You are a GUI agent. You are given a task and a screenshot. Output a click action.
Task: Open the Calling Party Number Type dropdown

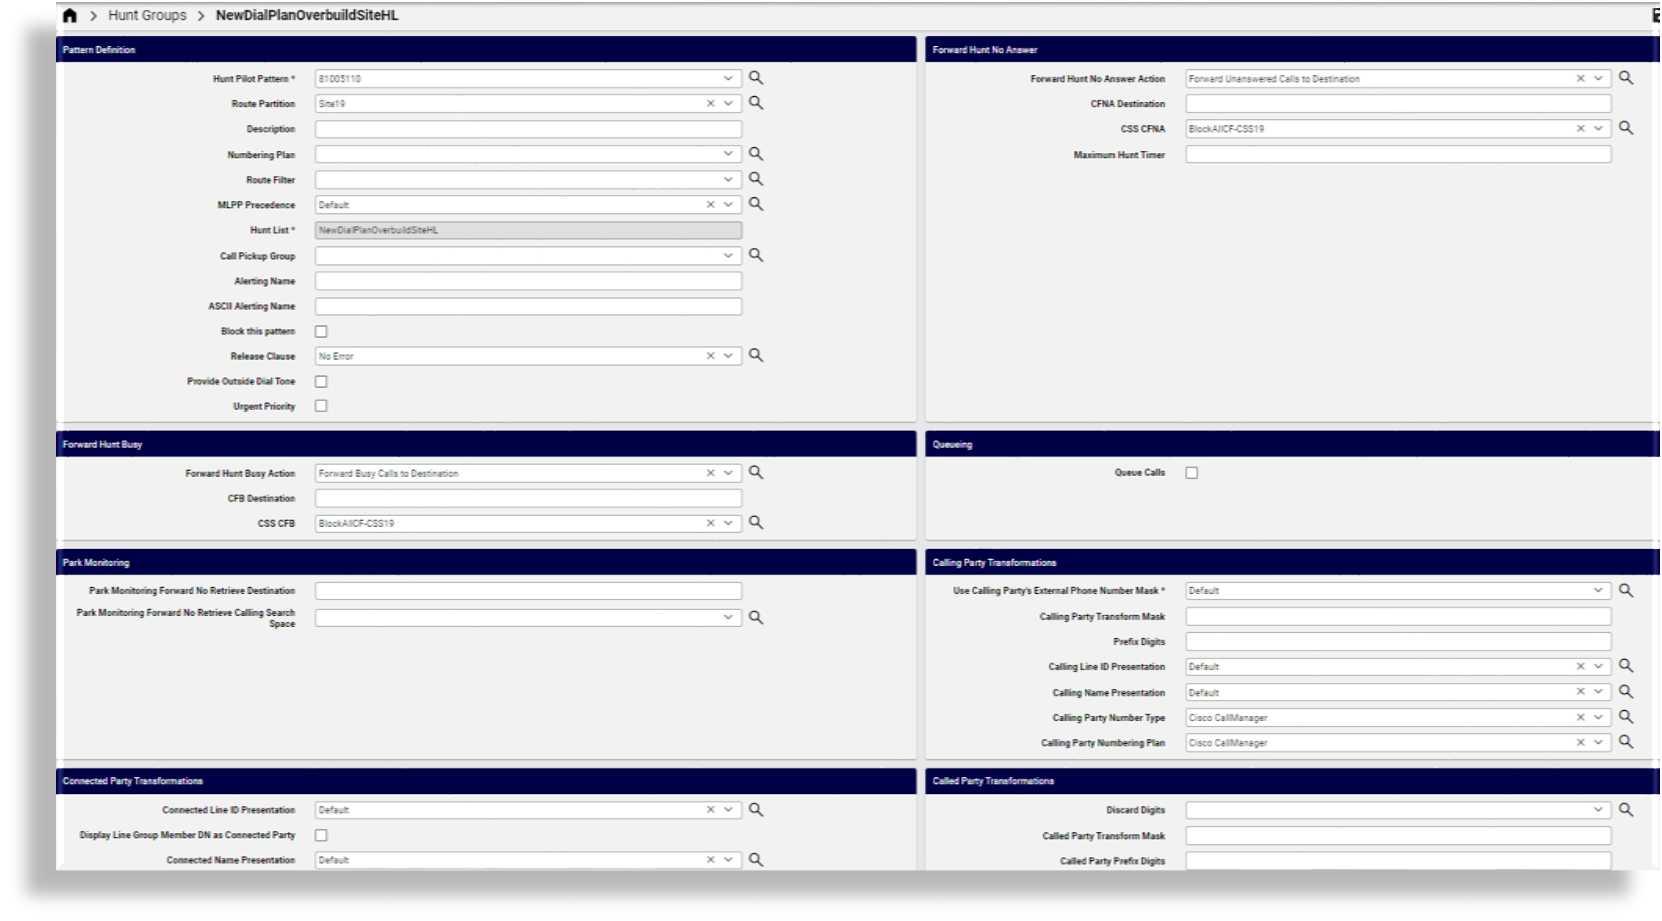point(1598,718)
